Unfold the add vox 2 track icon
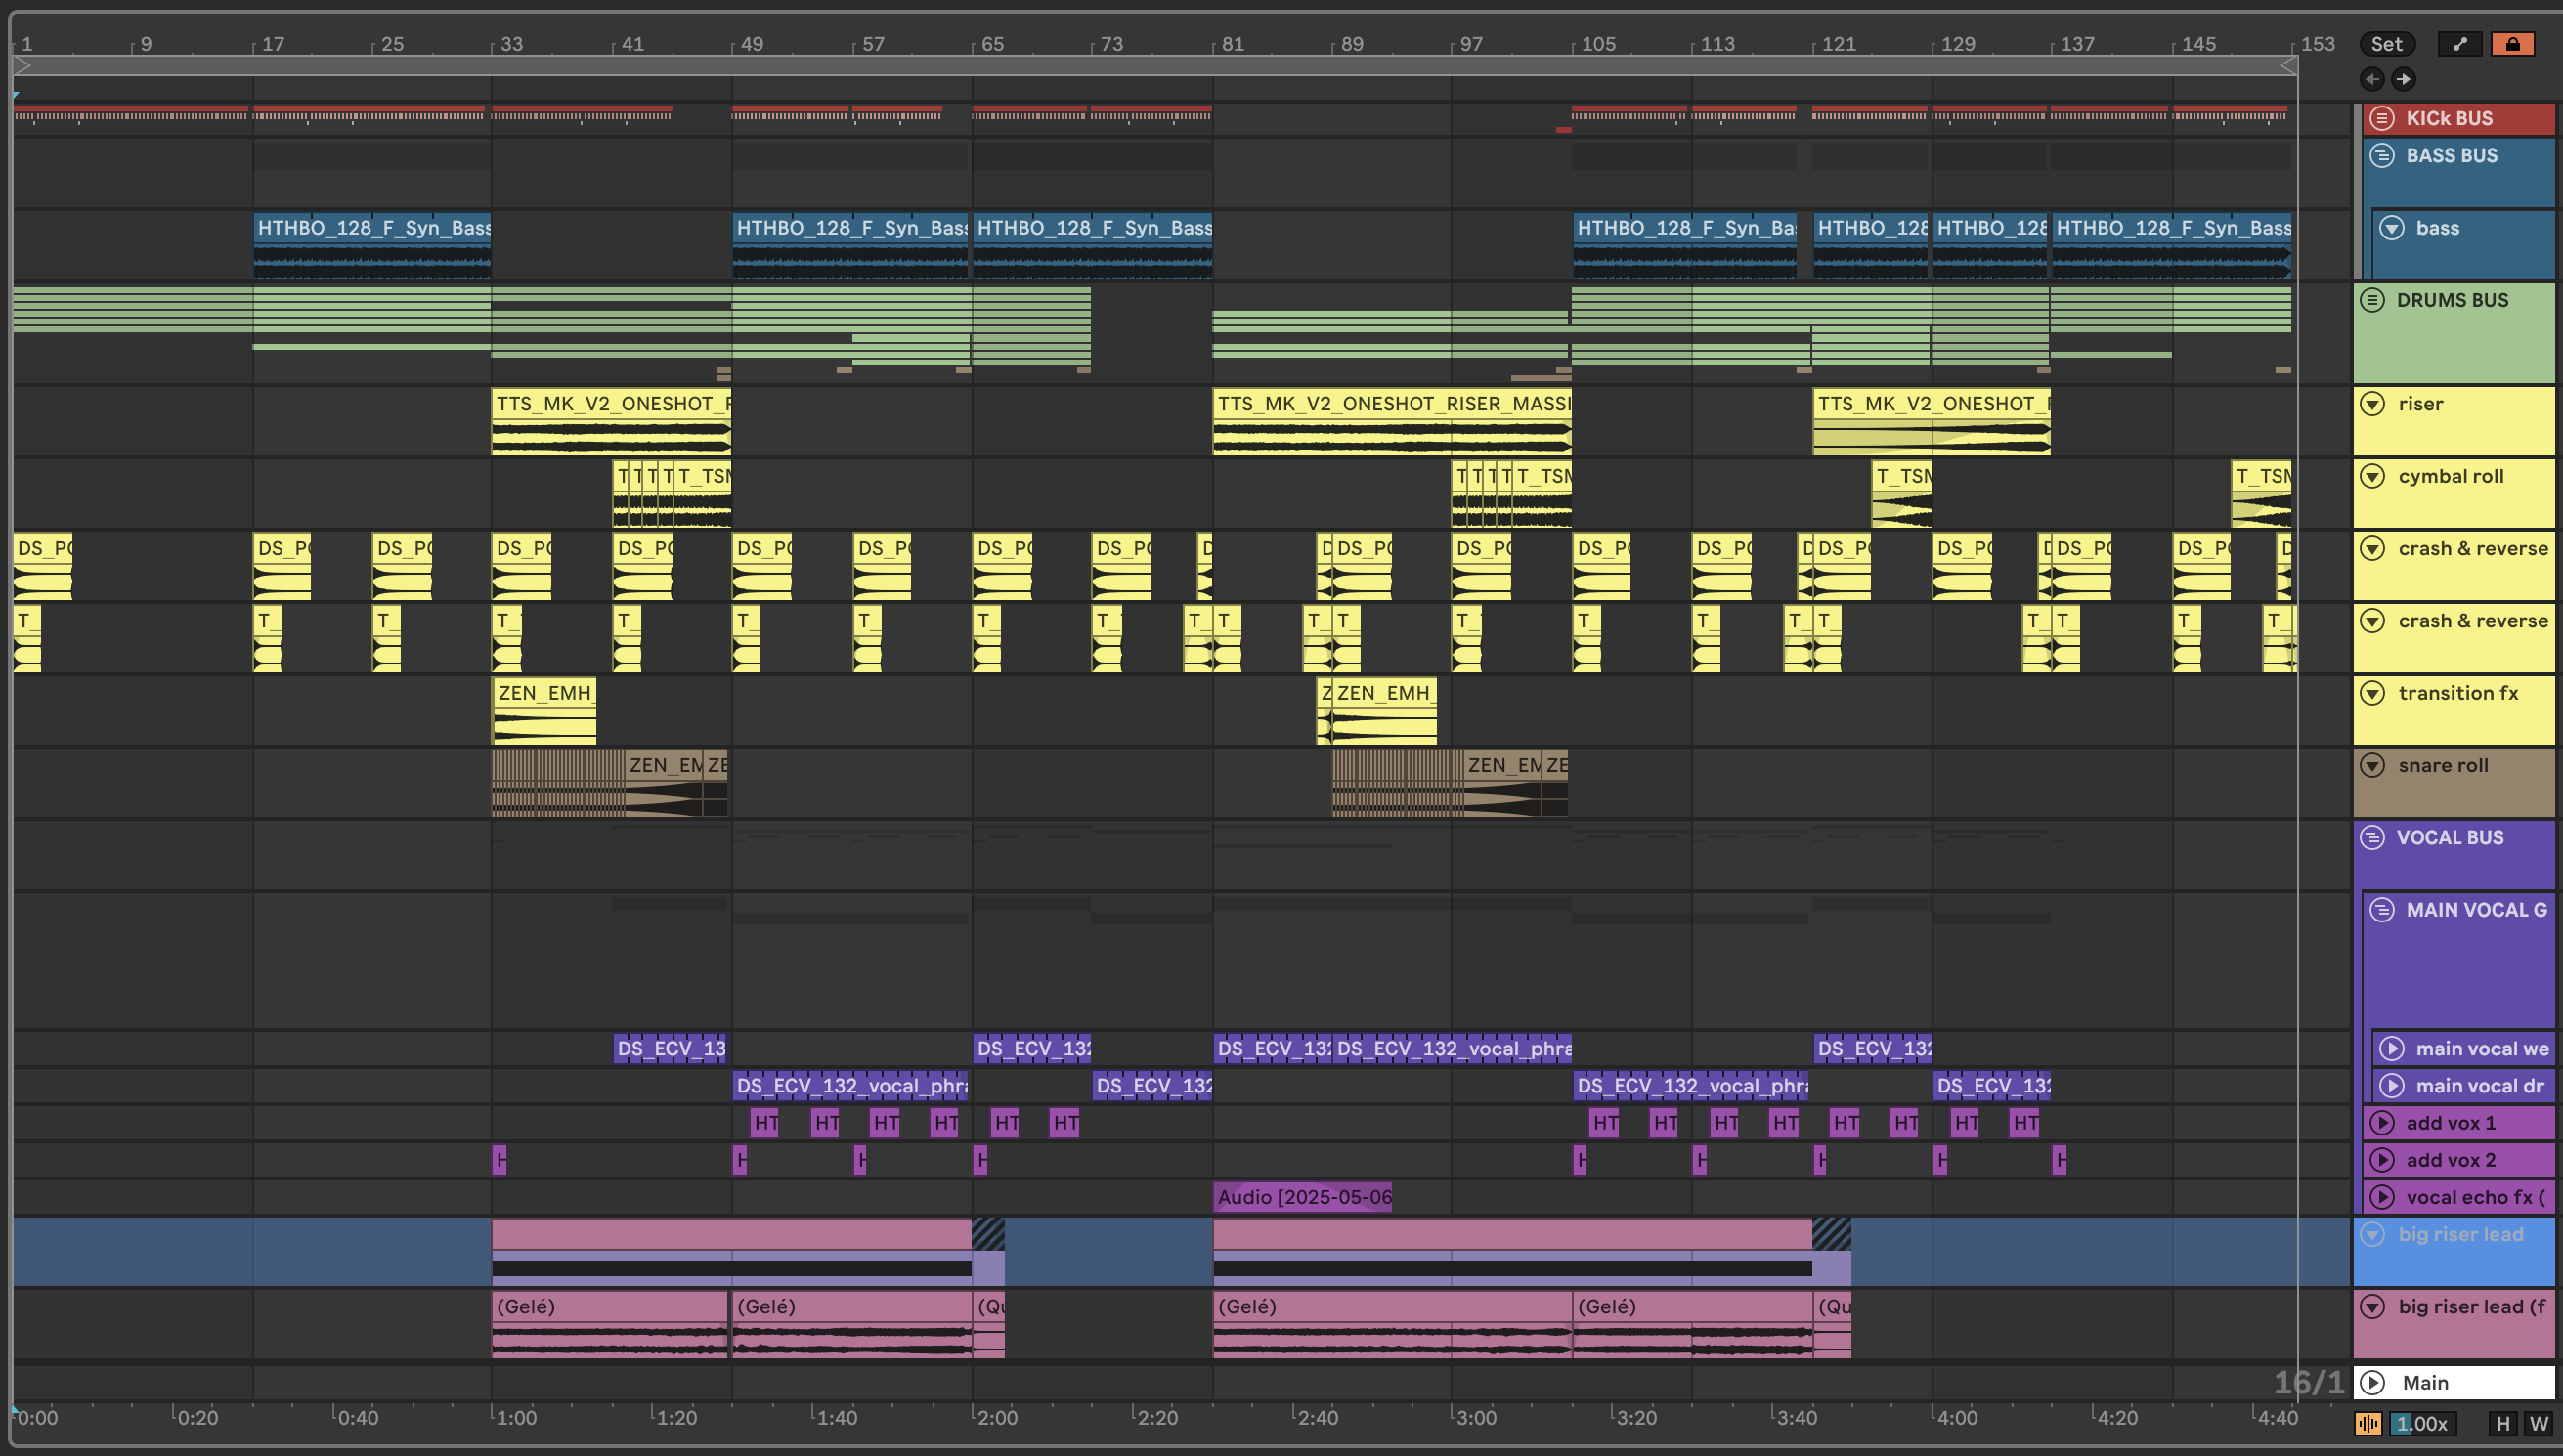This screenshot has width=2563, height=1456. [x=2382, y=1160]
